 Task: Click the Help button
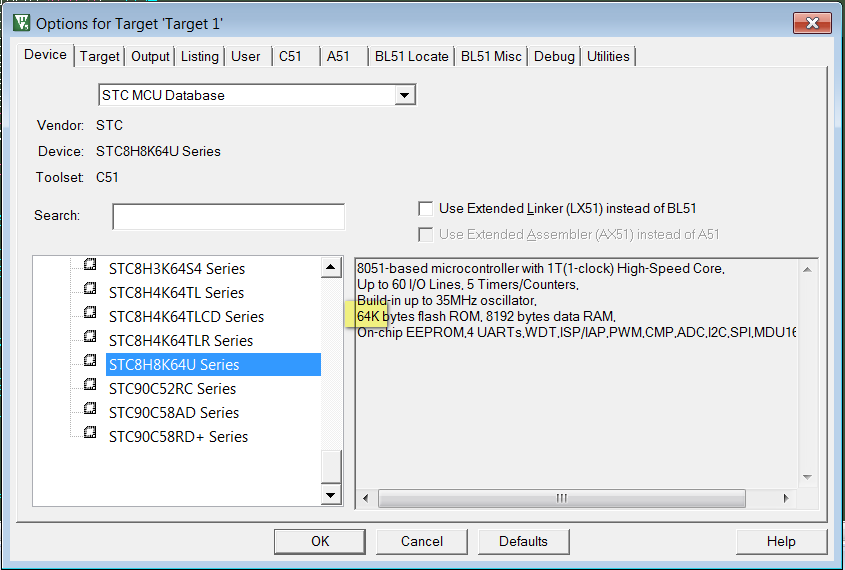point(781,541)
